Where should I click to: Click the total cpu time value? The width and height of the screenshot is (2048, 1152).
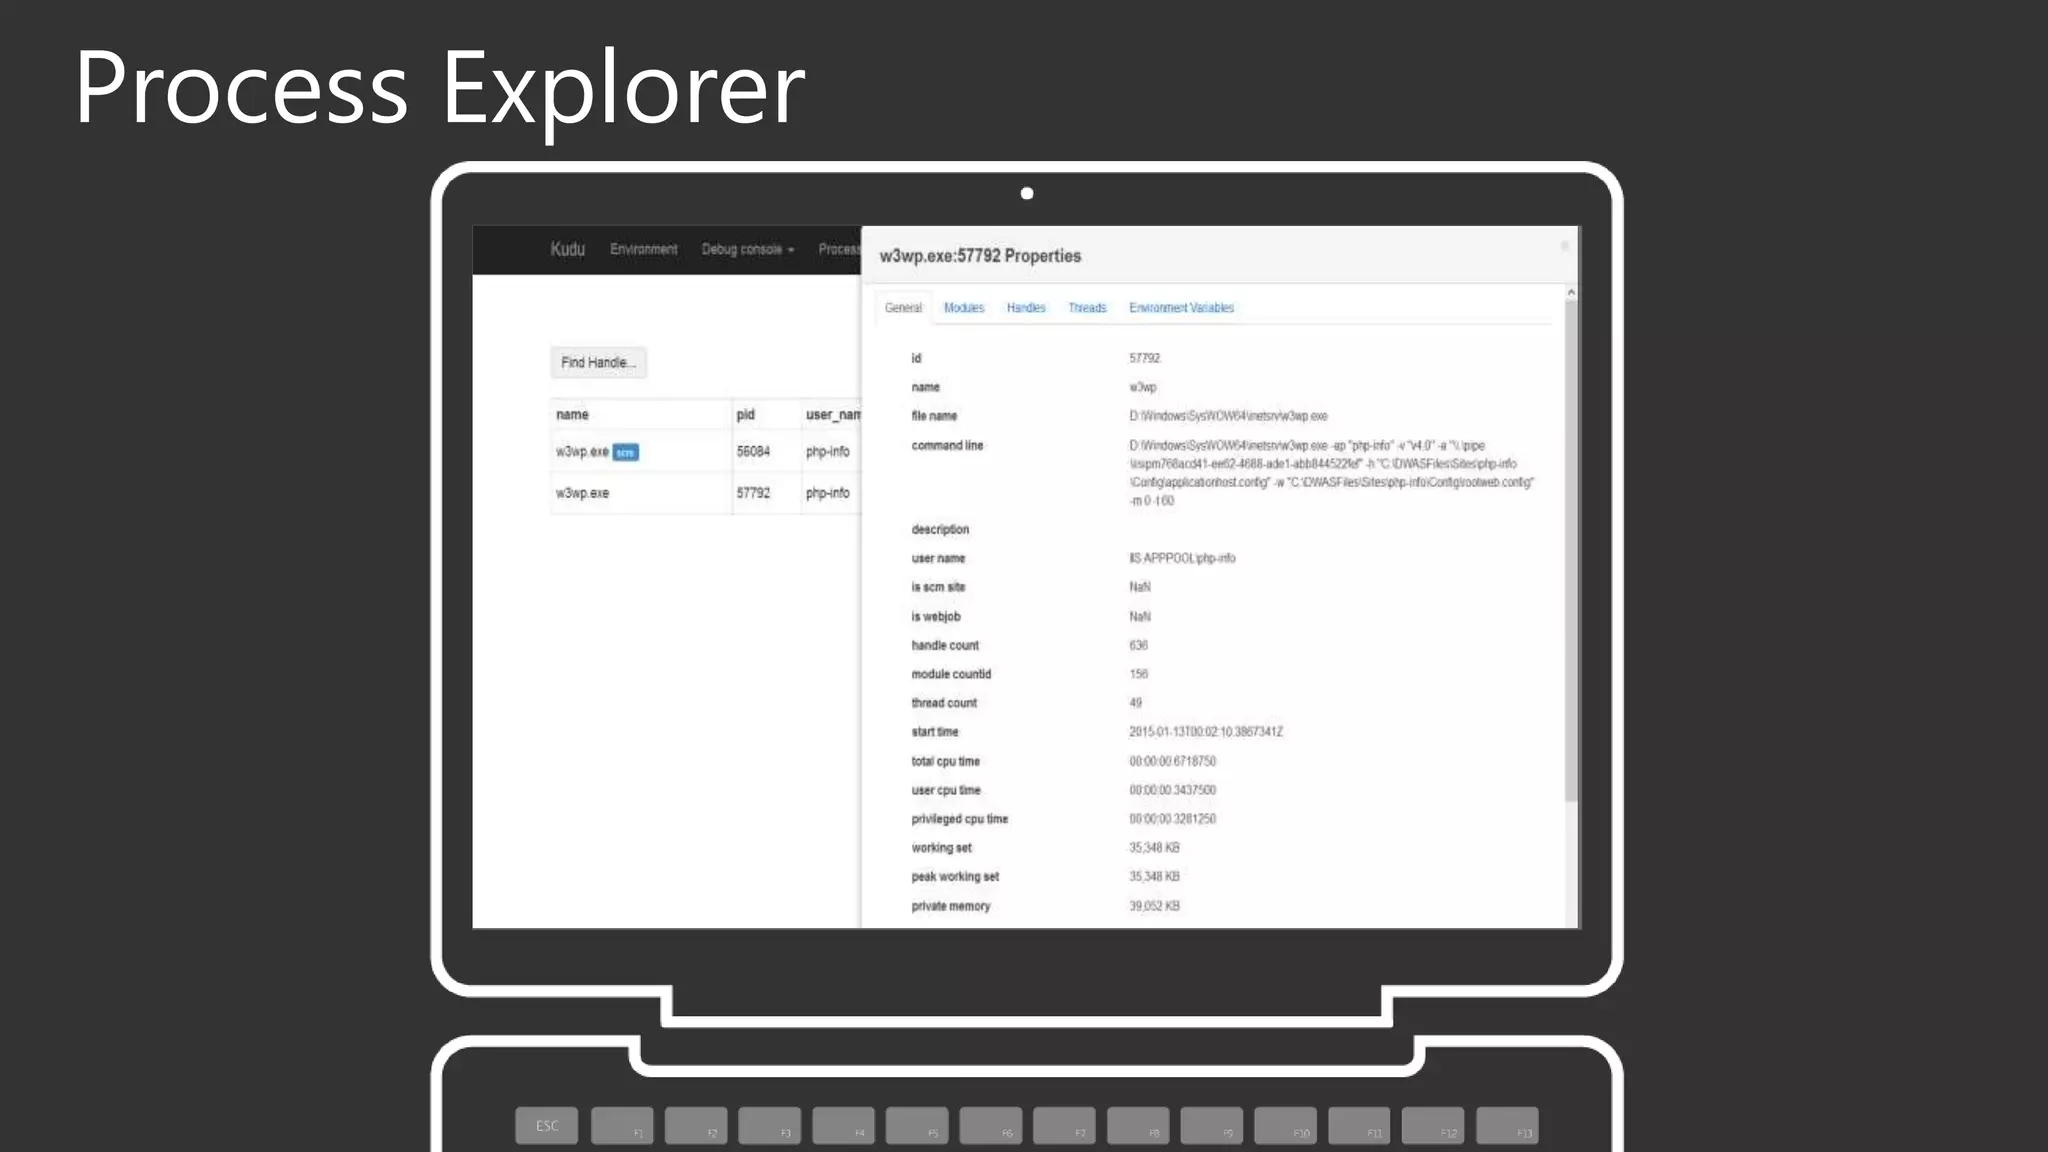tap(1172, 761)
